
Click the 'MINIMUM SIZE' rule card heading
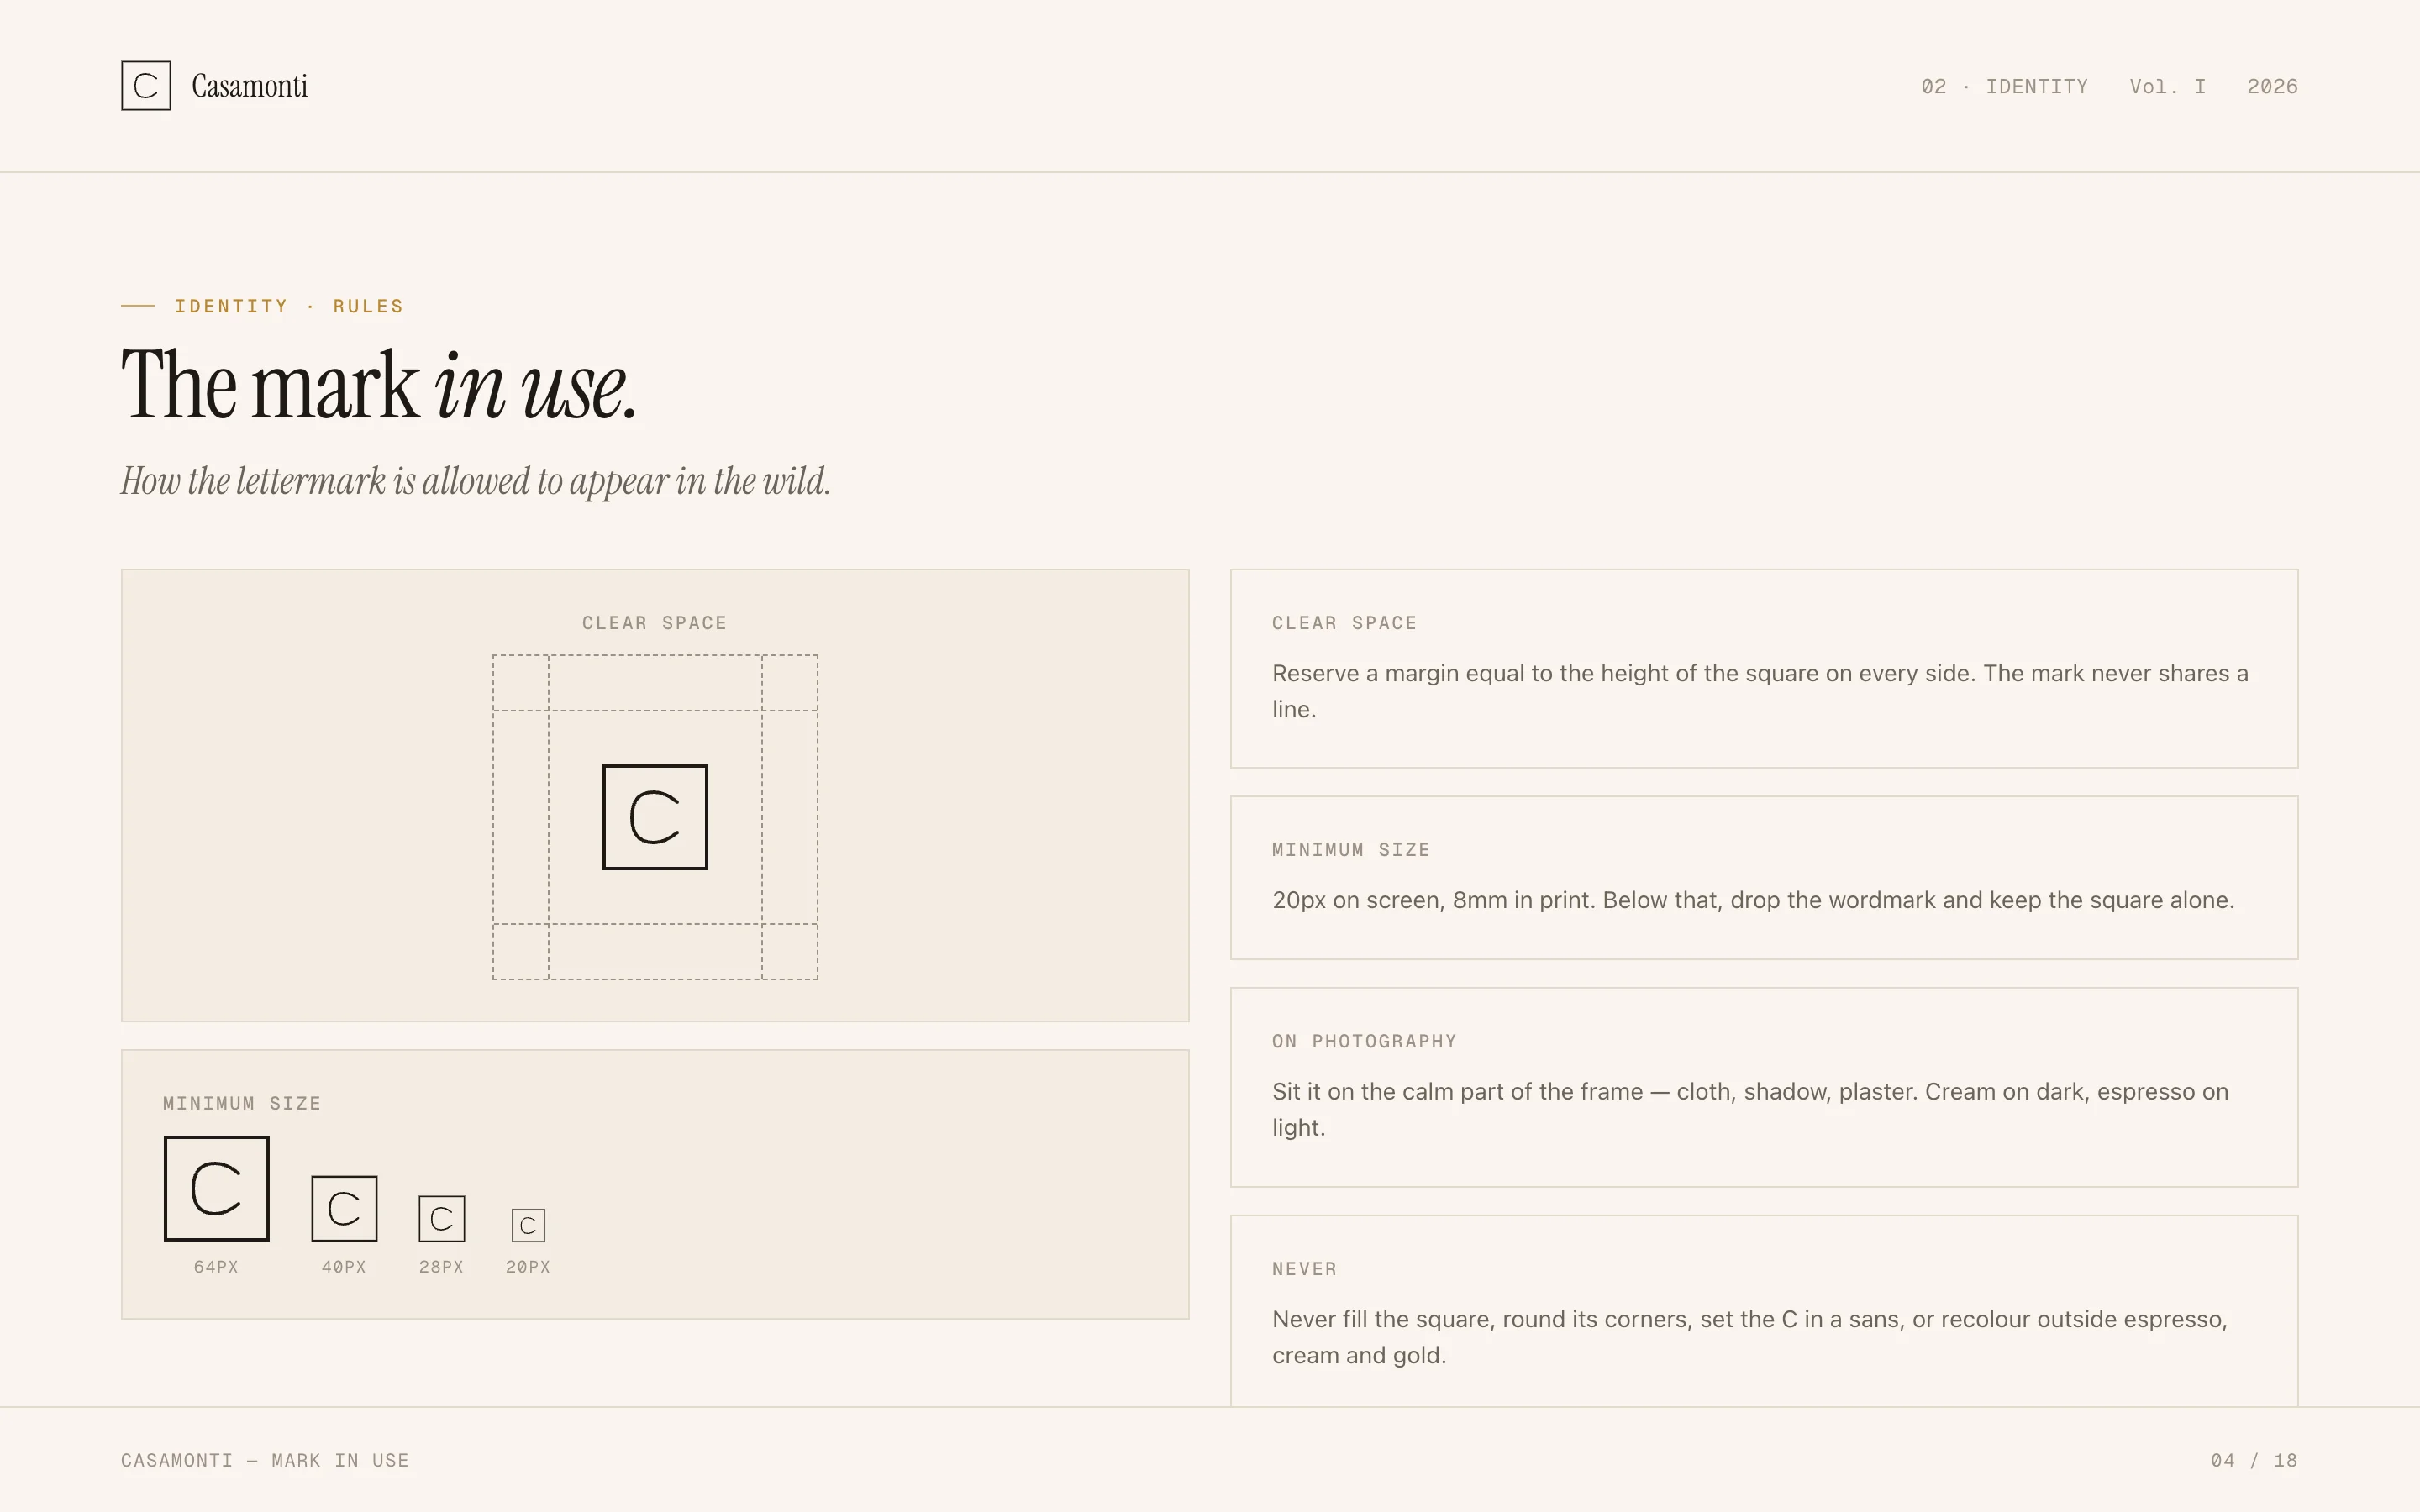coord(1351,850)
